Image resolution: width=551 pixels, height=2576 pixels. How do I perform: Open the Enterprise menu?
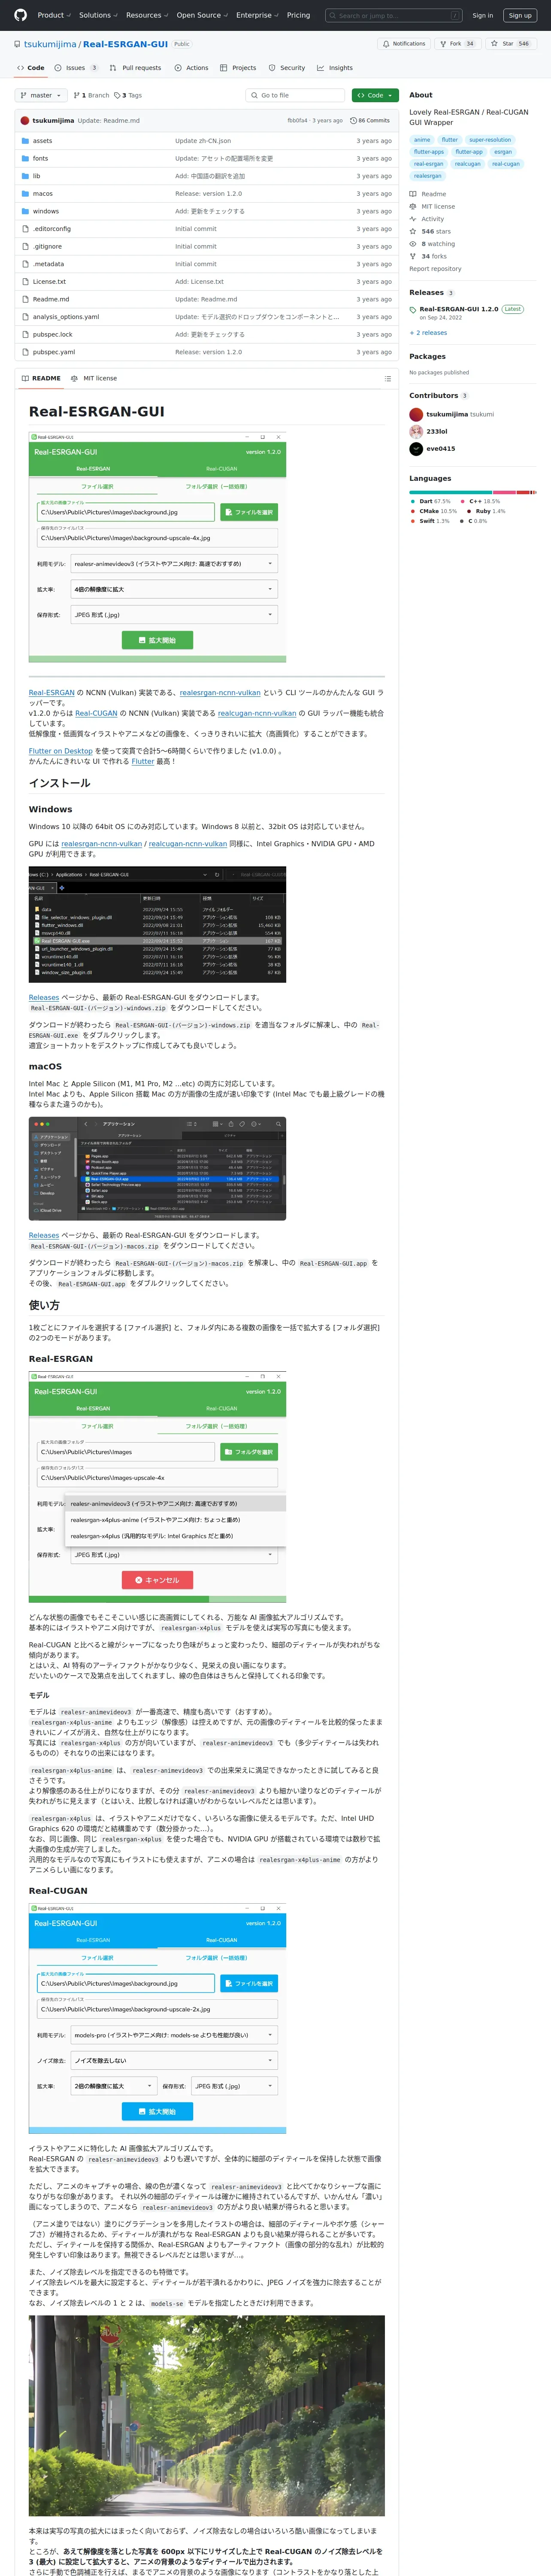257,15
